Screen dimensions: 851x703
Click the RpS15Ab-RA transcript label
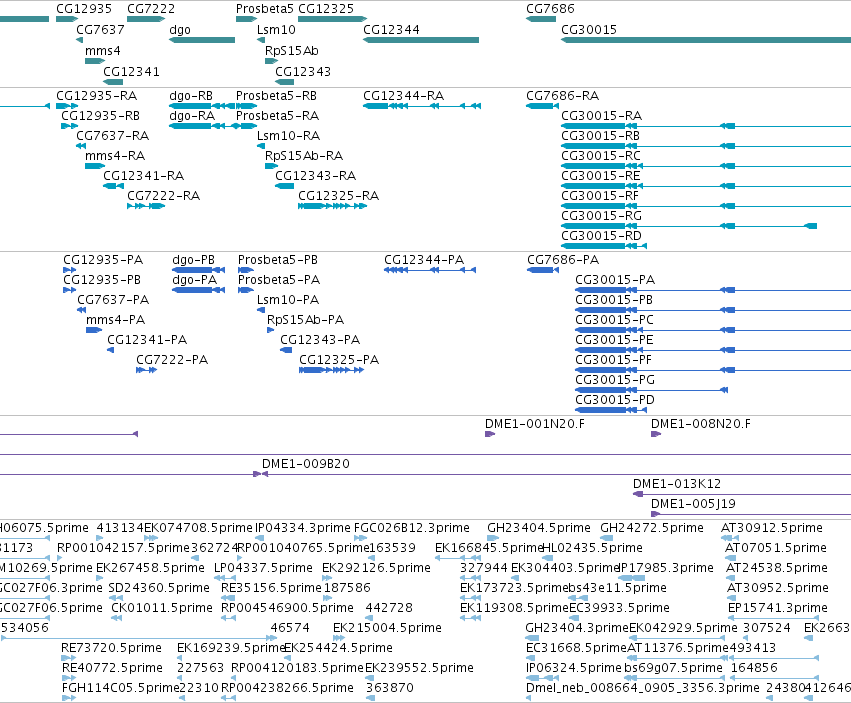coord(304,156)
